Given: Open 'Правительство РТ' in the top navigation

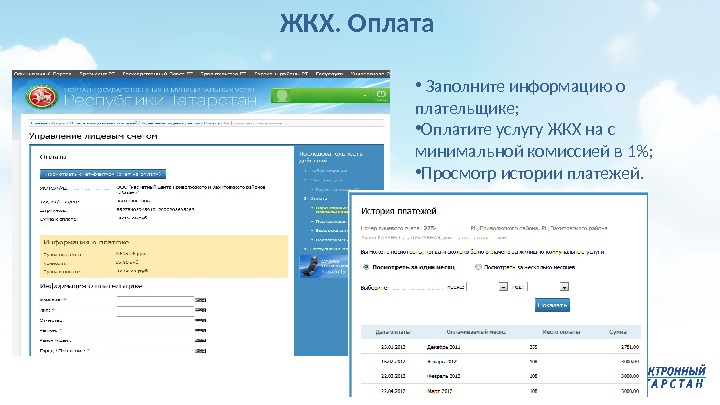Looking at the screenshot, I should 223,73.
